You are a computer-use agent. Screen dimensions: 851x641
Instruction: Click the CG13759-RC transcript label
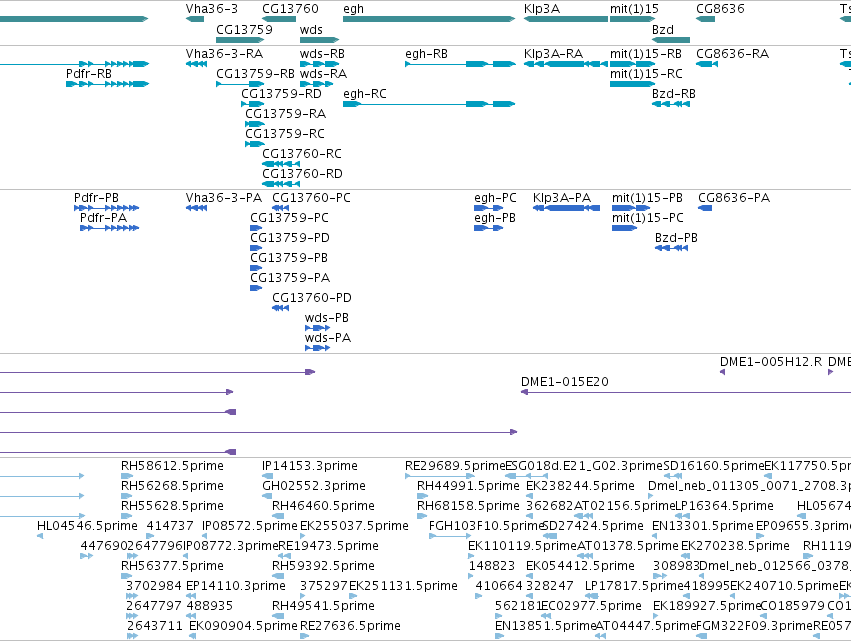(285, 134)
